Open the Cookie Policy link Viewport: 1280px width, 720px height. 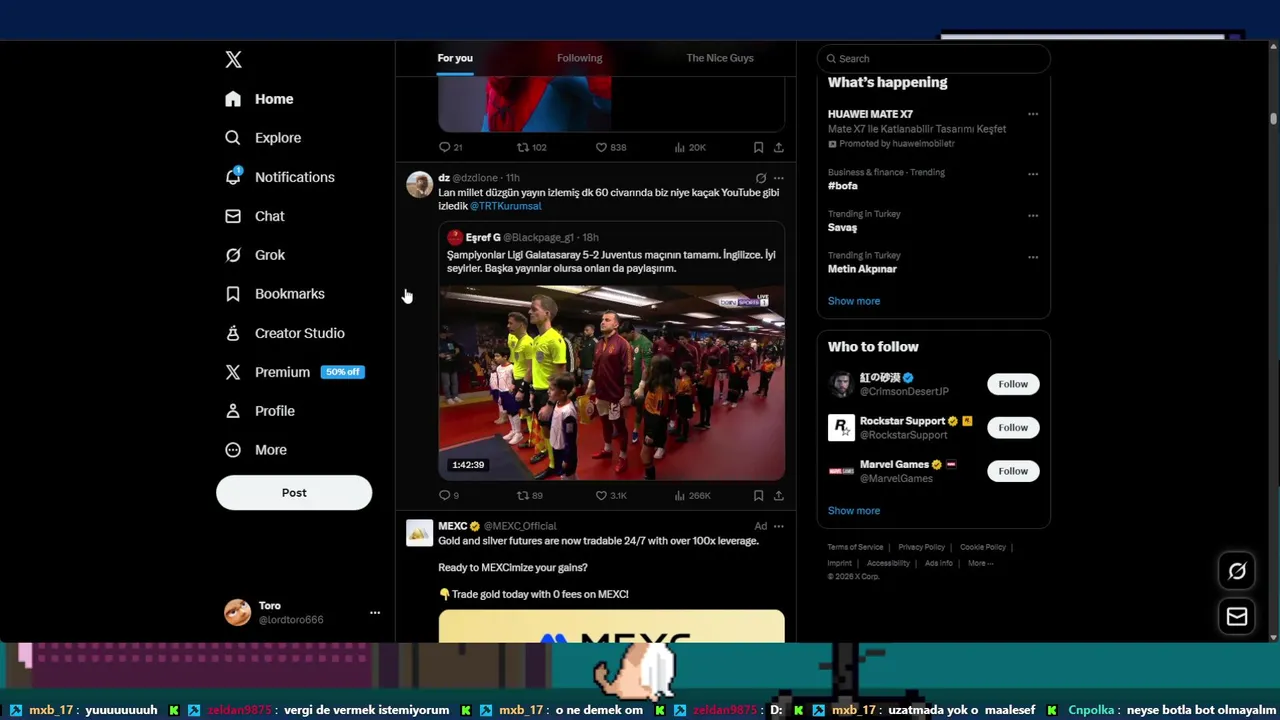tap(983, 547)
